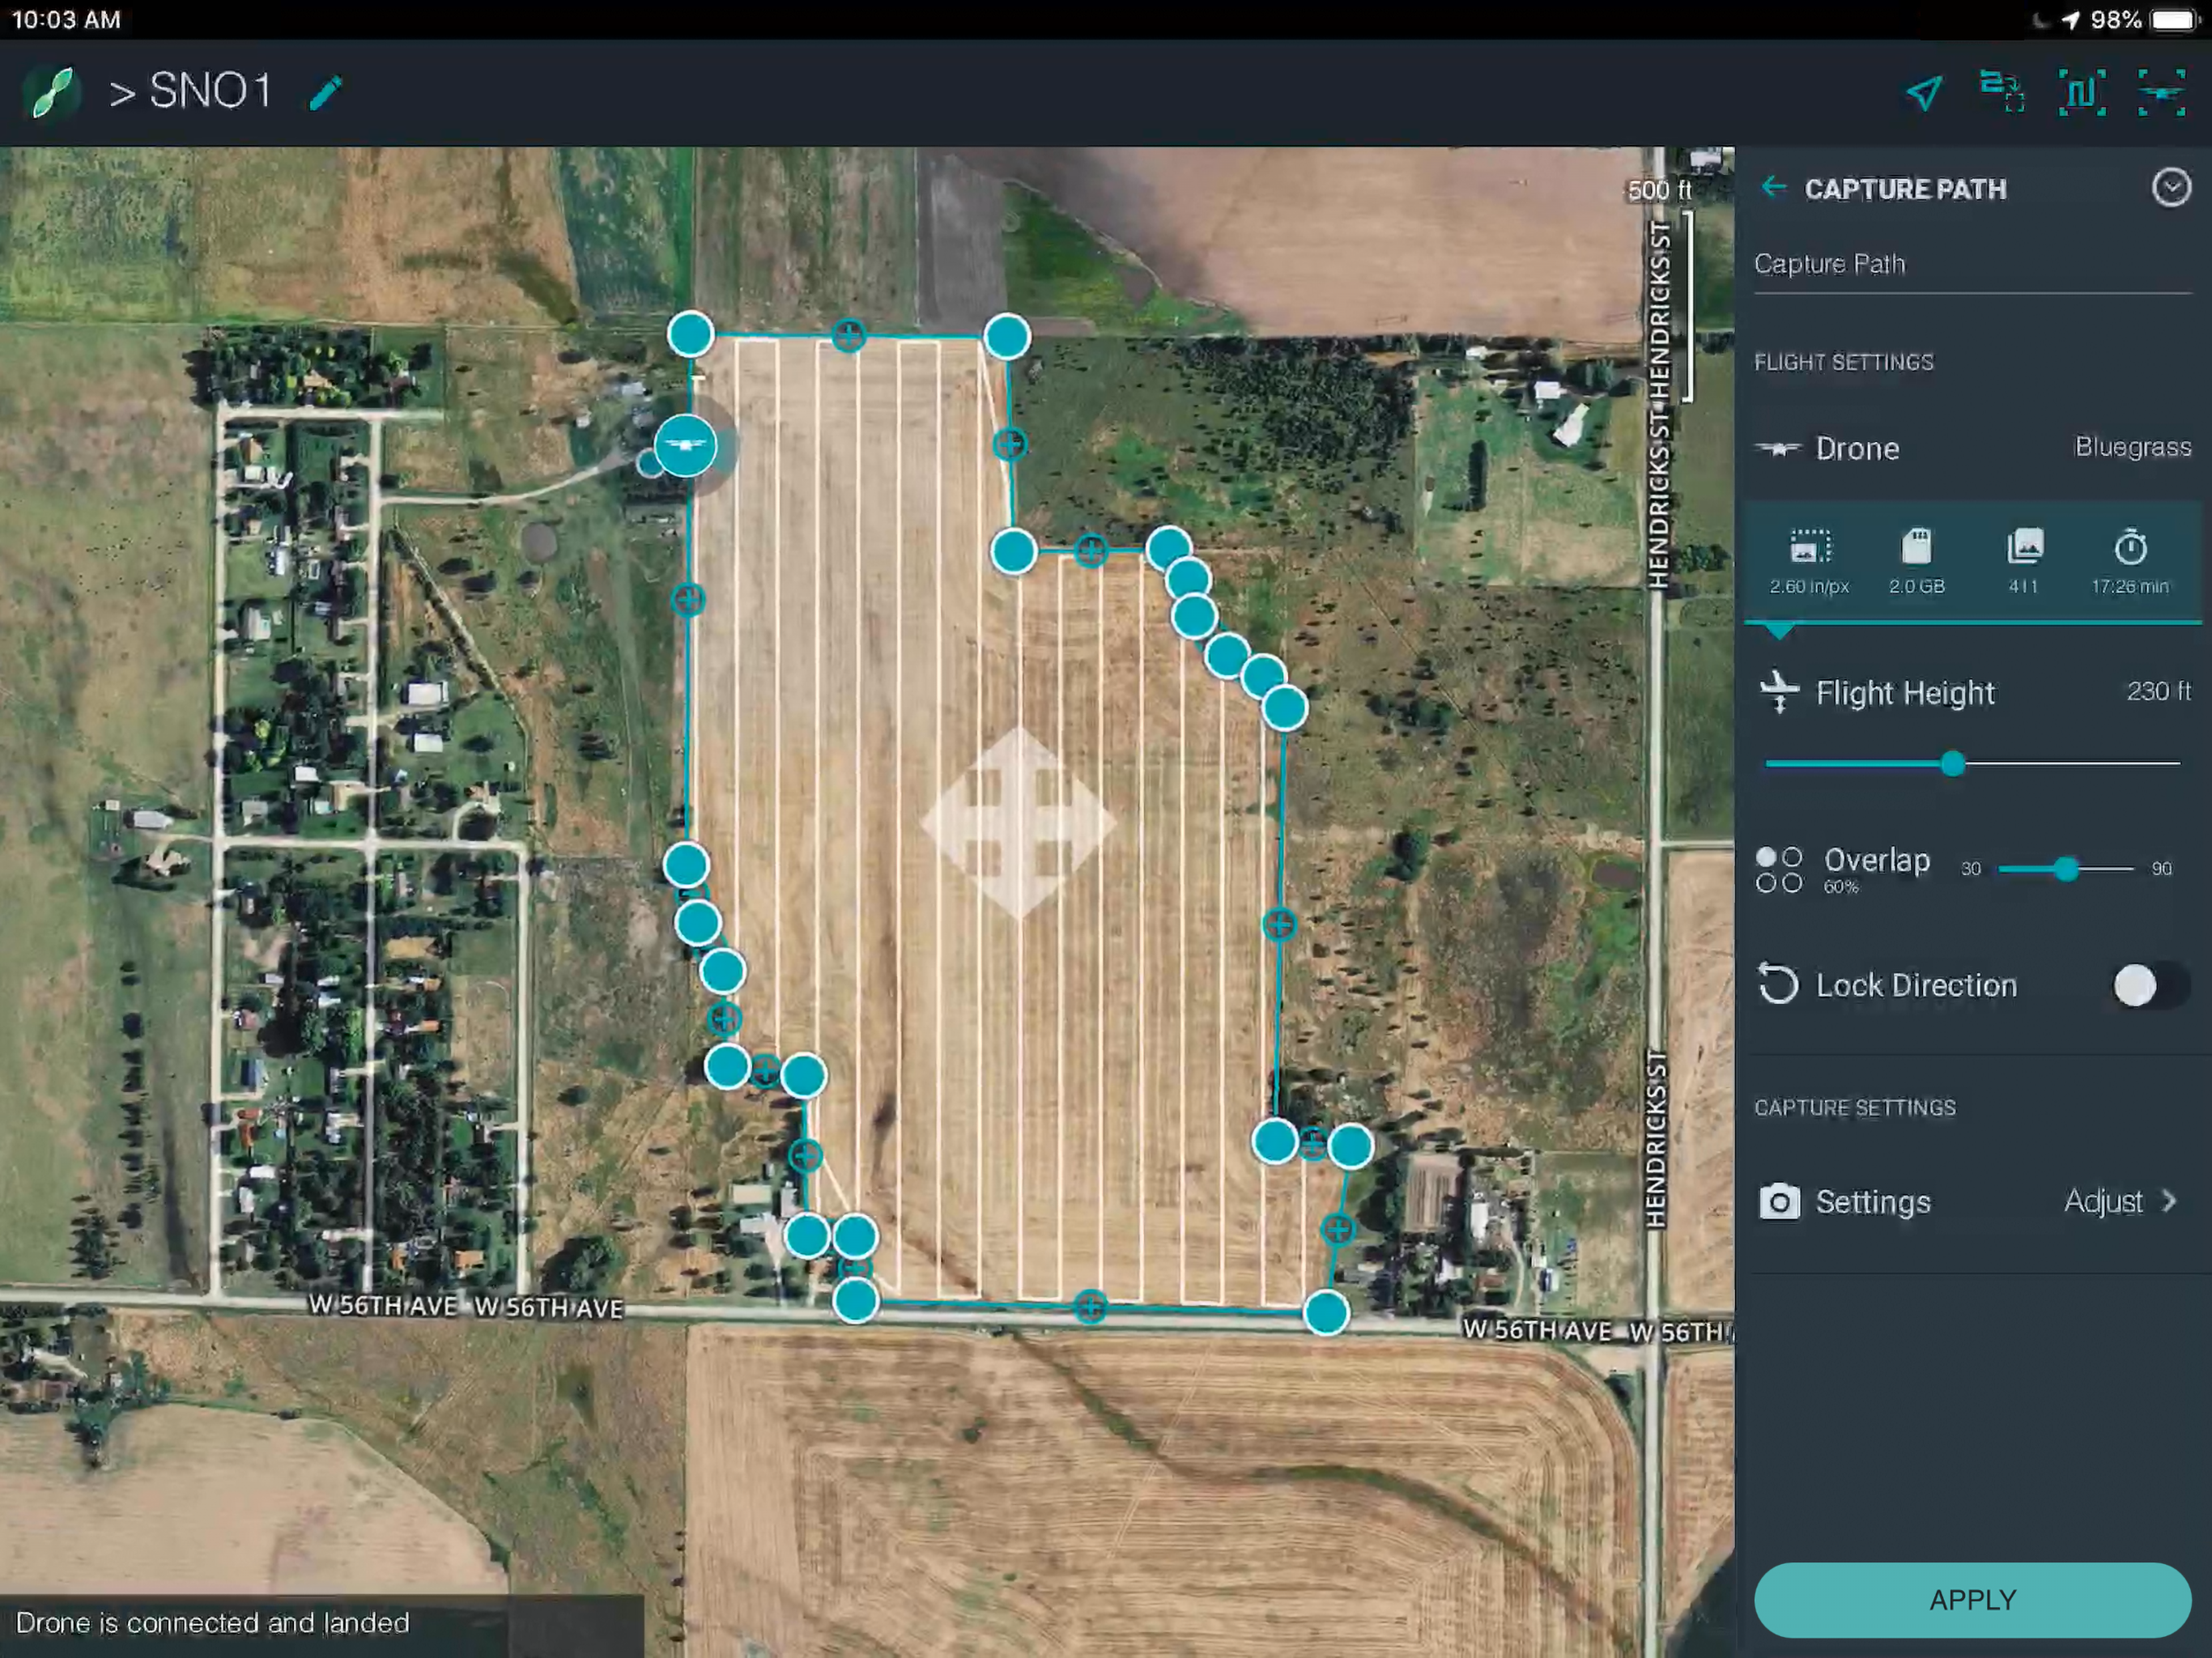Click the overlap pattern dots icon
The height and width of the screenshot is (1658, 2212).
click(x=1779, y=869)
